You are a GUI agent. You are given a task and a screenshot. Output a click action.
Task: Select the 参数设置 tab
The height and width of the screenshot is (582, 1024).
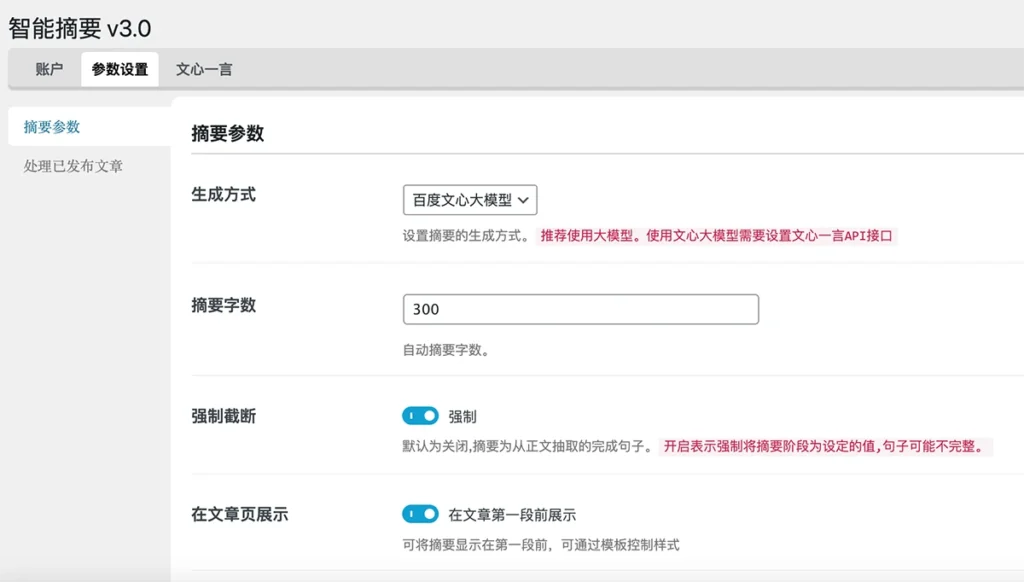click(x=119, y=69)
